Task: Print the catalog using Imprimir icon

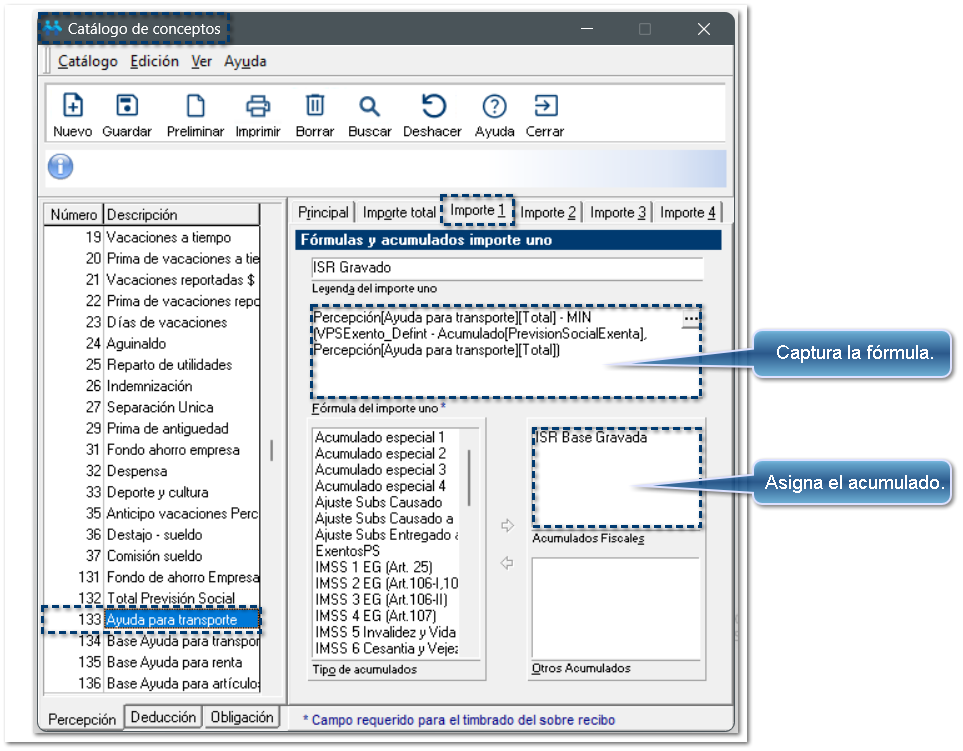Action: [258, 106]
